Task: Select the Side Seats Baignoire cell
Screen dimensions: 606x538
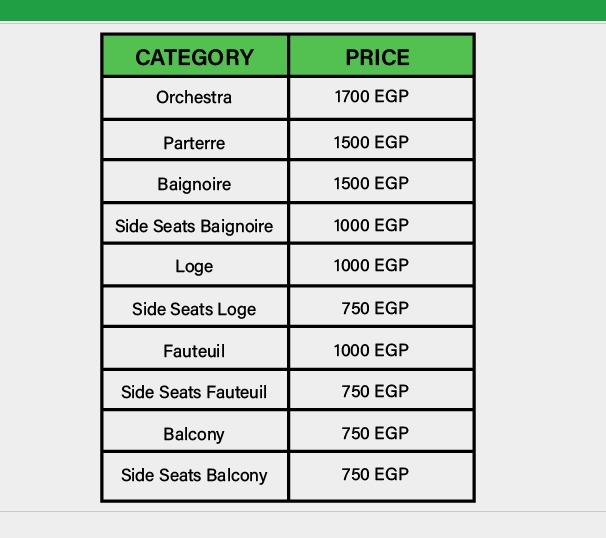Action: coord(194,226)
